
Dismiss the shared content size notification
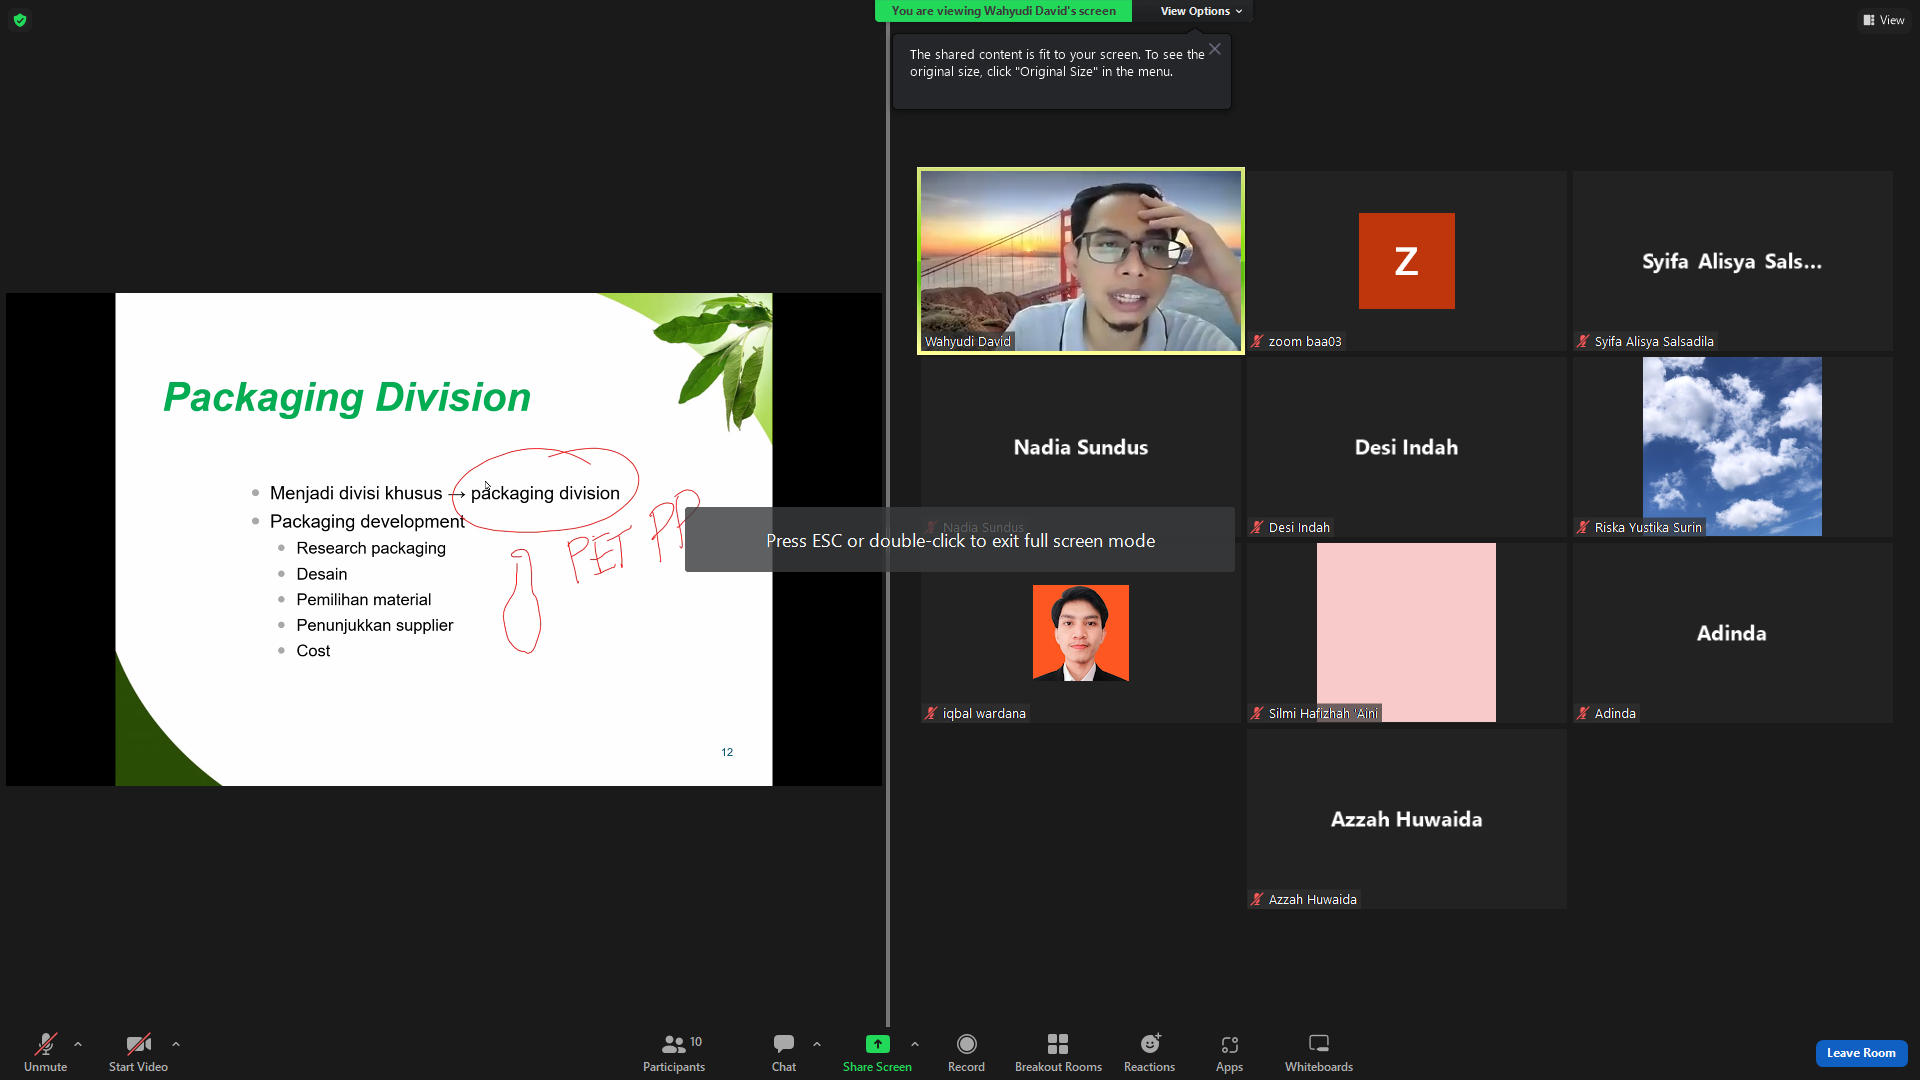point(1214,49)
